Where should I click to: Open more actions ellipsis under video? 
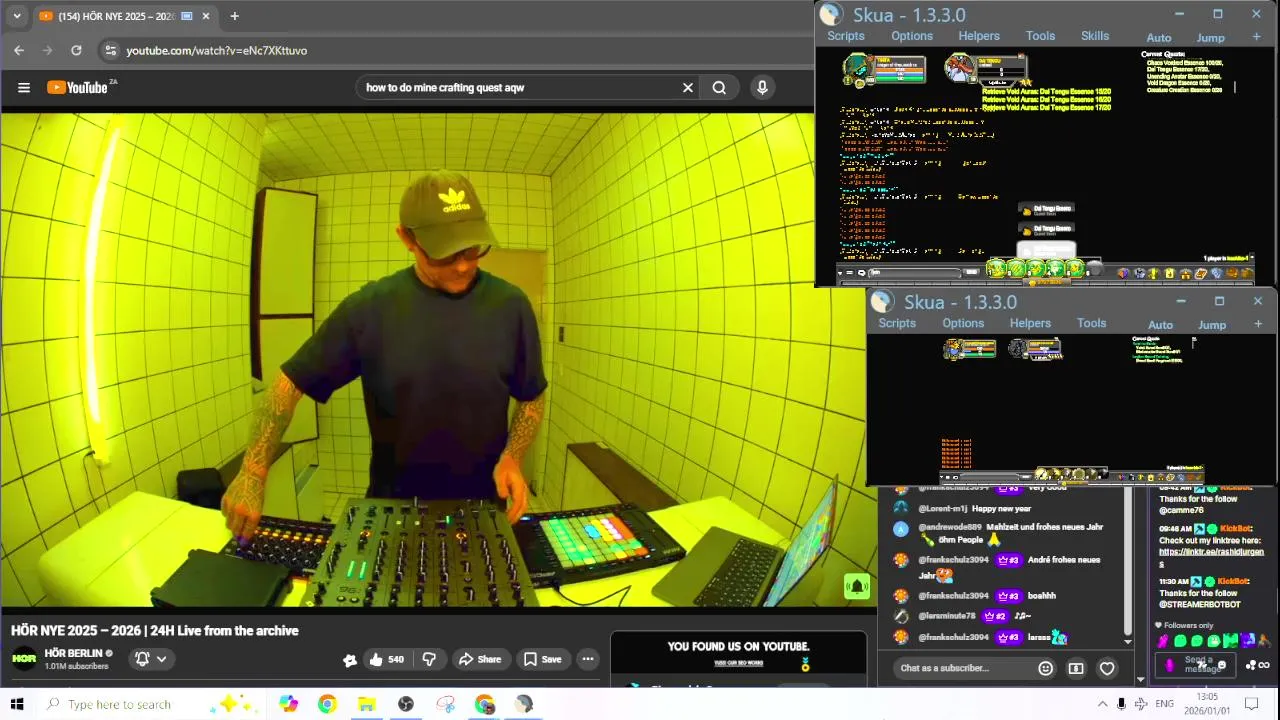[x=588, y=659]
